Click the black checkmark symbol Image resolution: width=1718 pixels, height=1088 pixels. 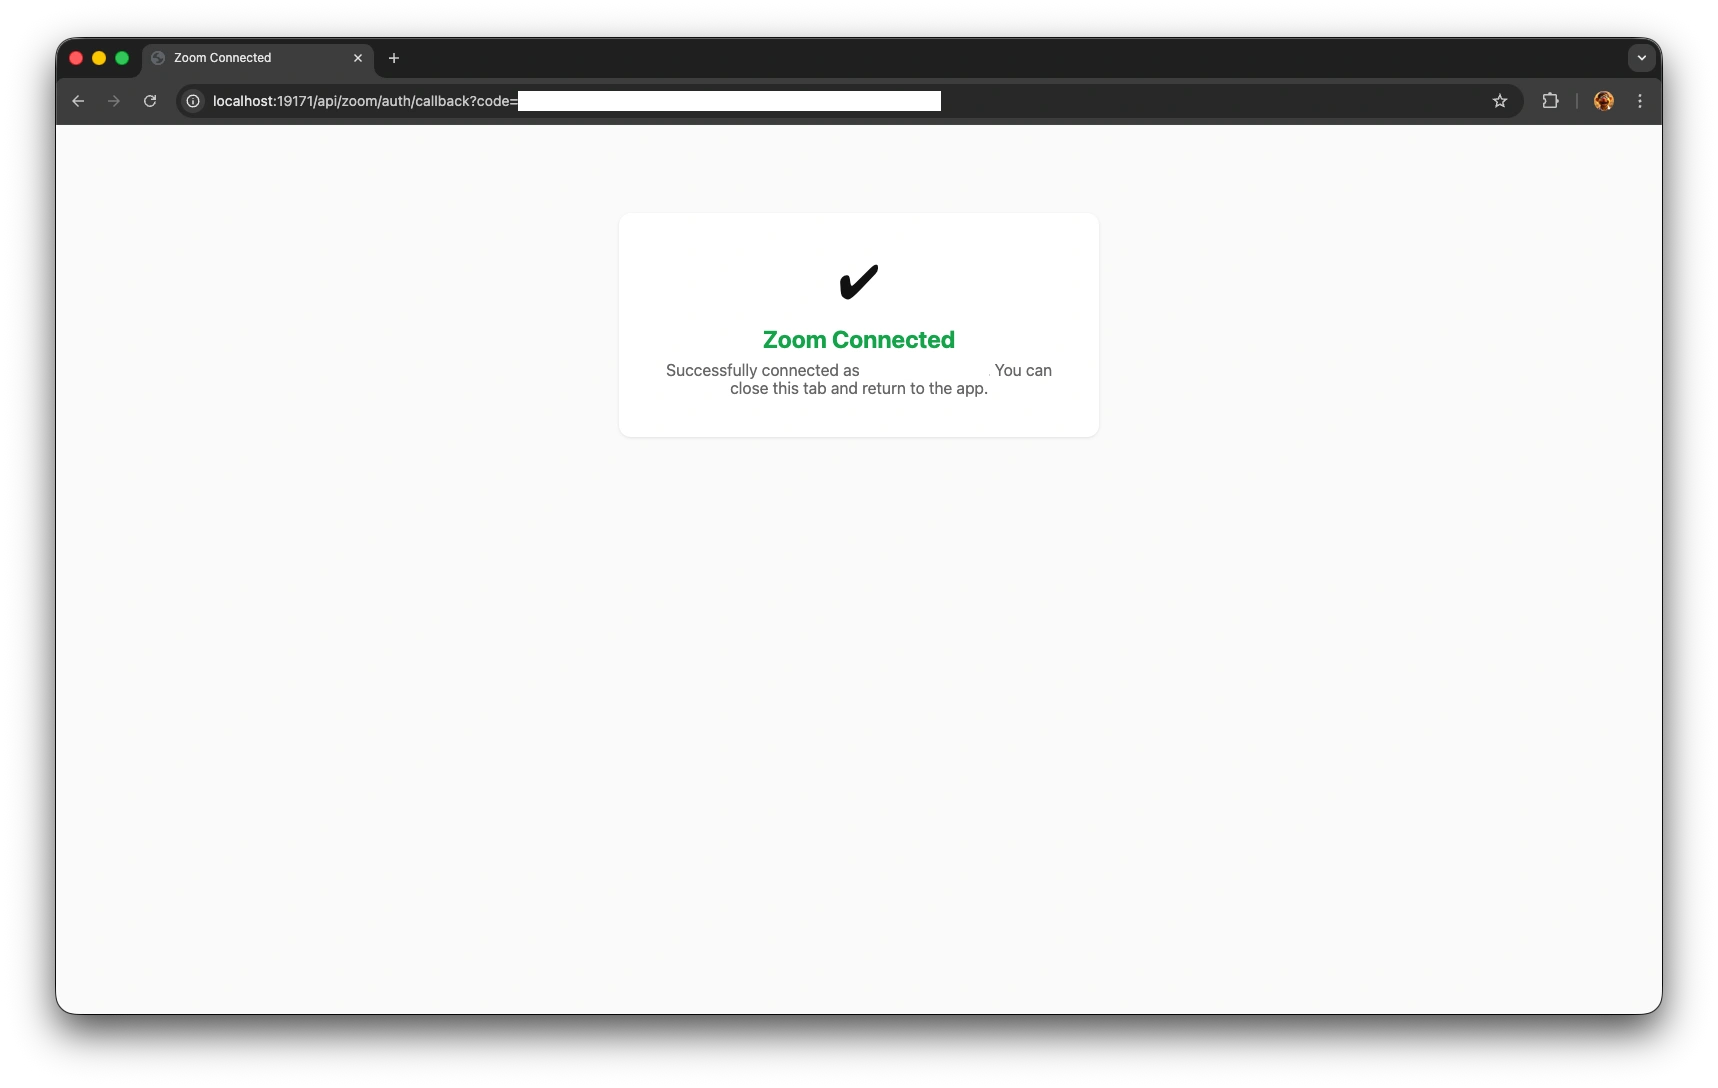pos(859,282)
